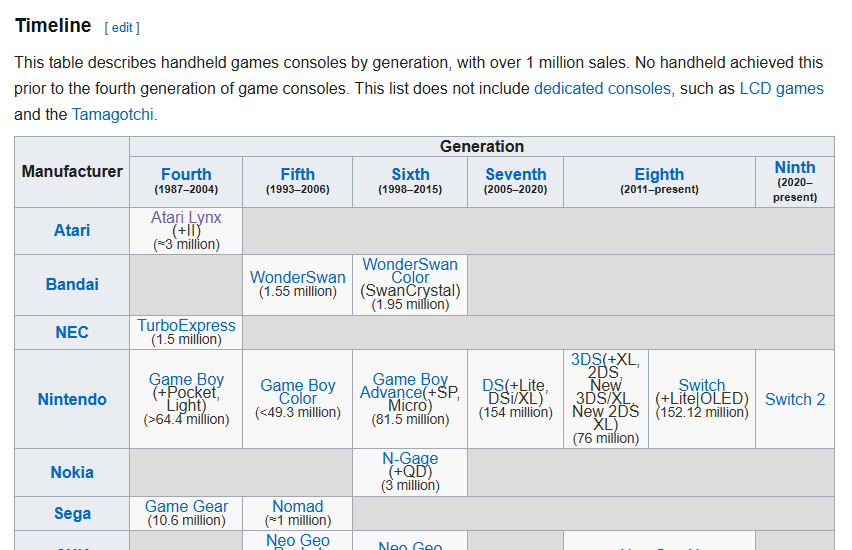Click the Manufacturer column header cell
This screenshot has height=550, width=852.
72,172
